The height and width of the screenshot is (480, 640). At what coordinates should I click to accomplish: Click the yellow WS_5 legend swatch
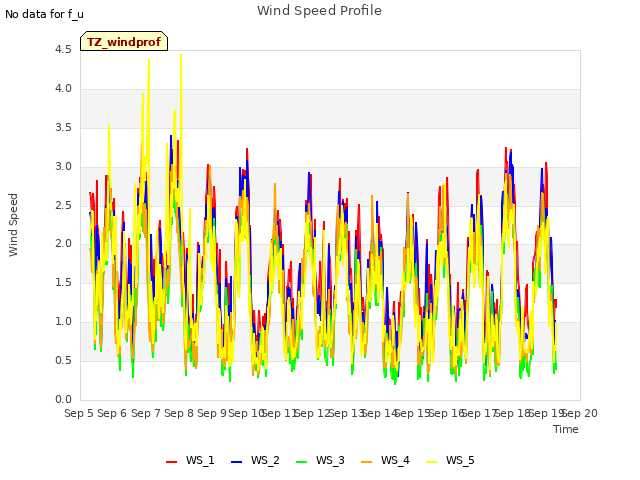(432, 461)
